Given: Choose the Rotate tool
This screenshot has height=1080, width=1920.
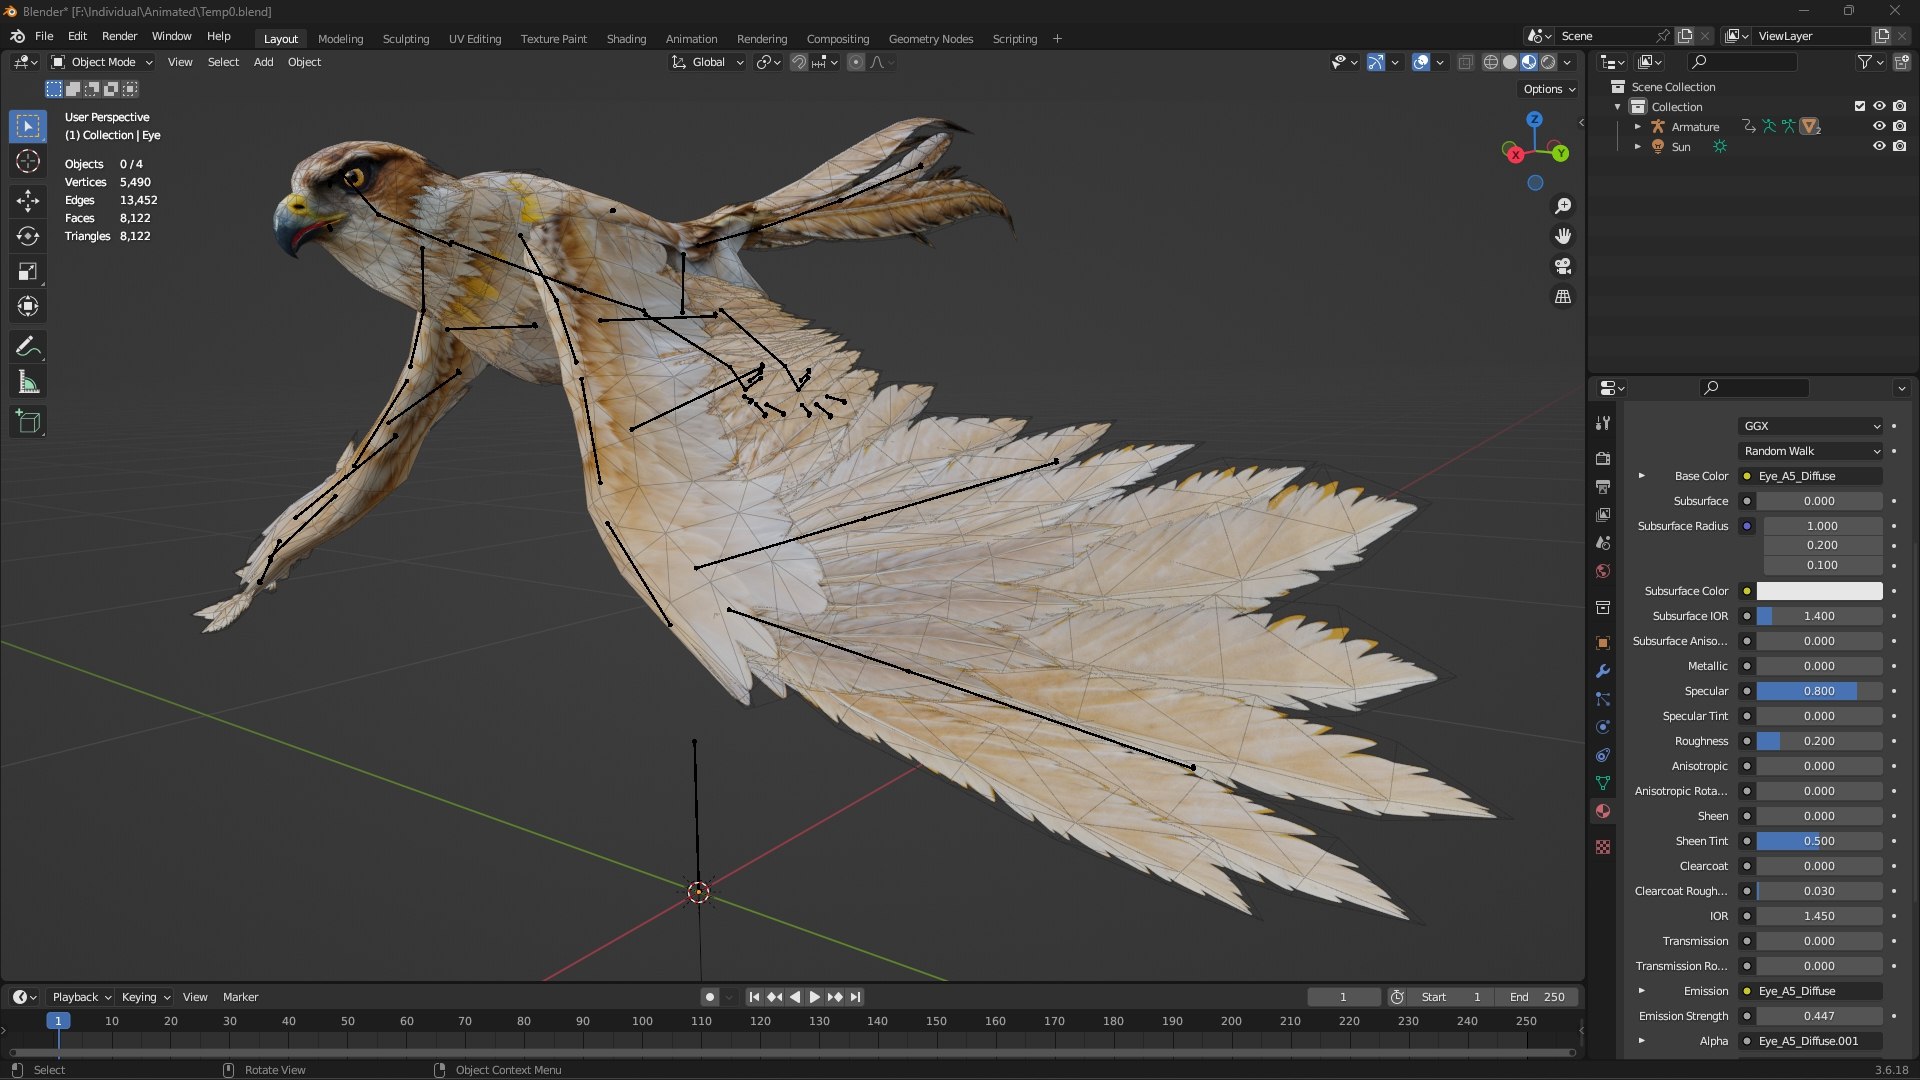Looking at the screenshot, I should pos(28,236).
